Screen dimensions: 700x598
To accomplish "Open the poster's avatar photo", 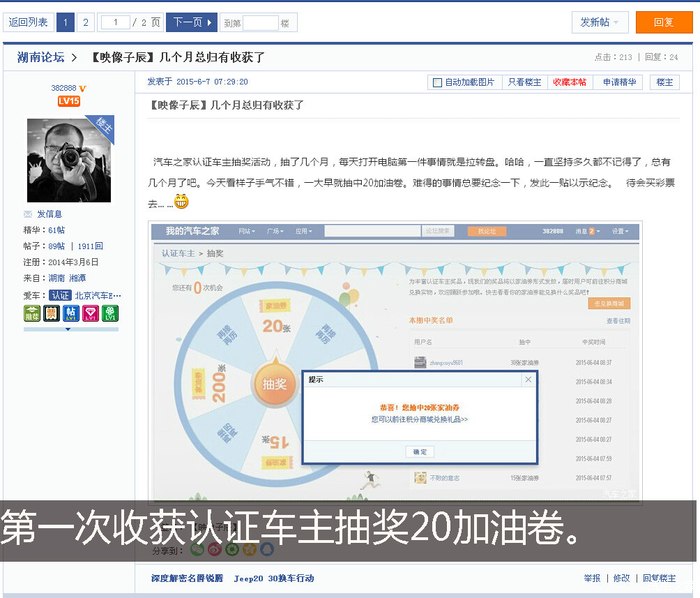I will pos(69,160).
